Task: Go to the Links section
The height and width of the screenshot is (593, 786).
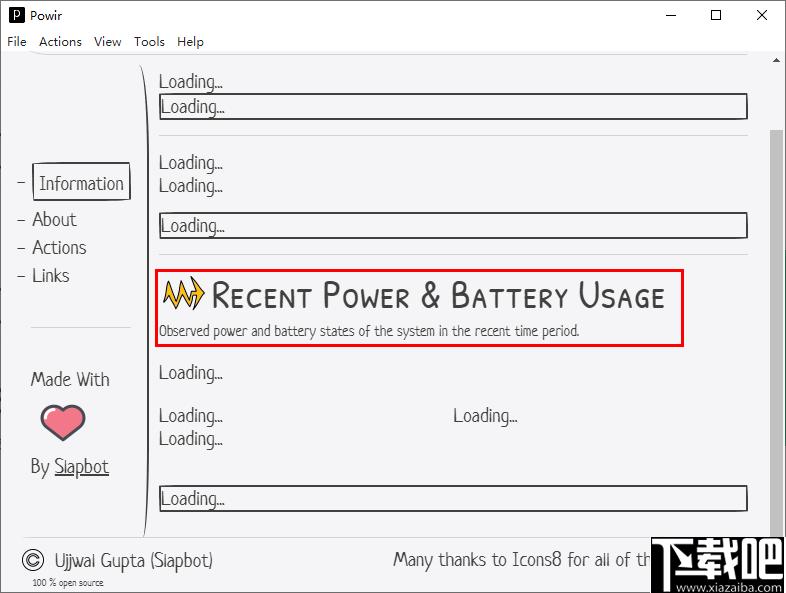Action: pyautogui.click(x=51, y=276)
